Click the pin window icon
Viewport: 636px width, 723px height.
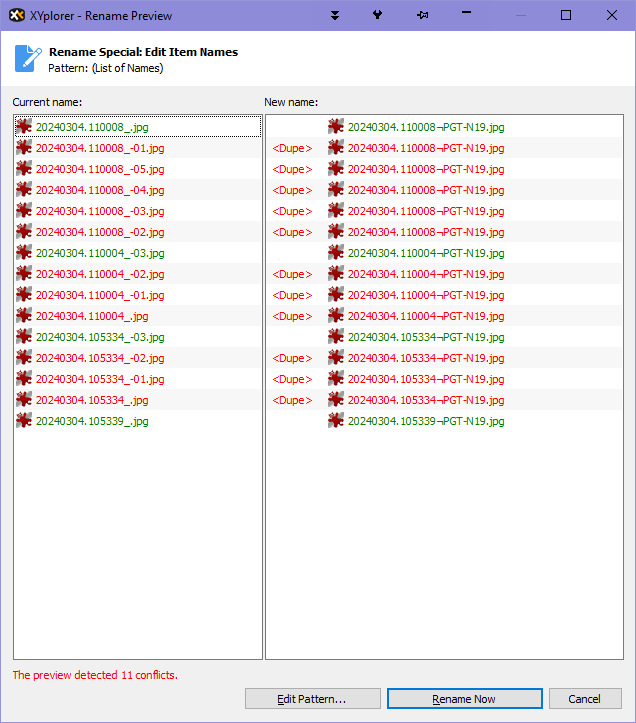(422, 15)
